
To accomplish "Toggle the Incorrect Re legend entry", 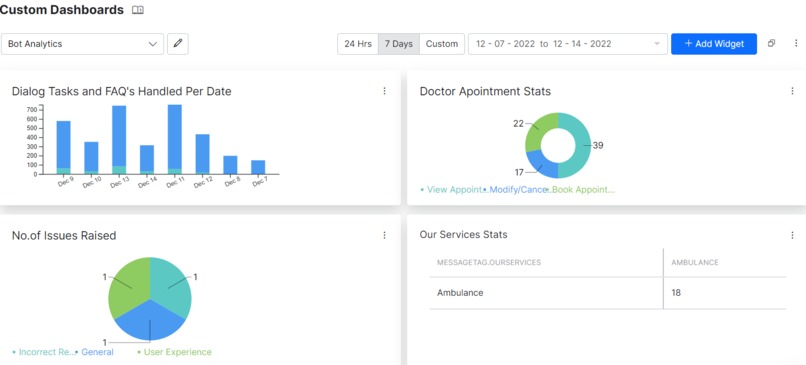I will [44, 352].
